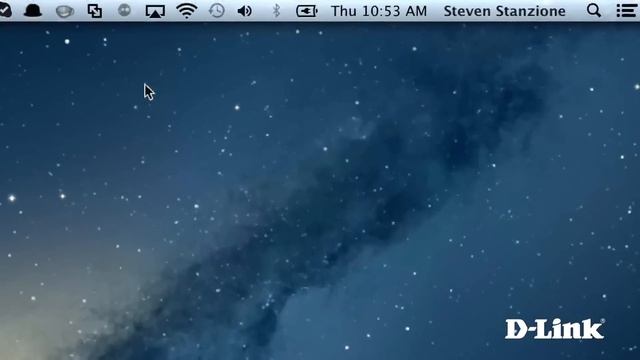Viewport: 640px width, 360px height.
Task: Open the volume control menu
Action: point(244,11)
